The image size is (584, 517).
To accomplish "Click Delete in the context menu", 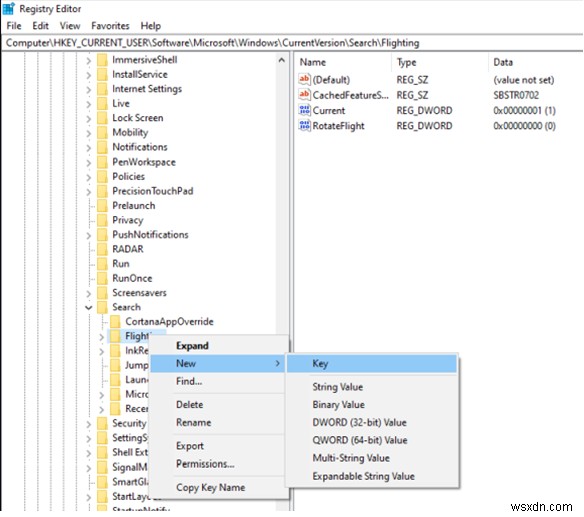I will click(218, 405).
